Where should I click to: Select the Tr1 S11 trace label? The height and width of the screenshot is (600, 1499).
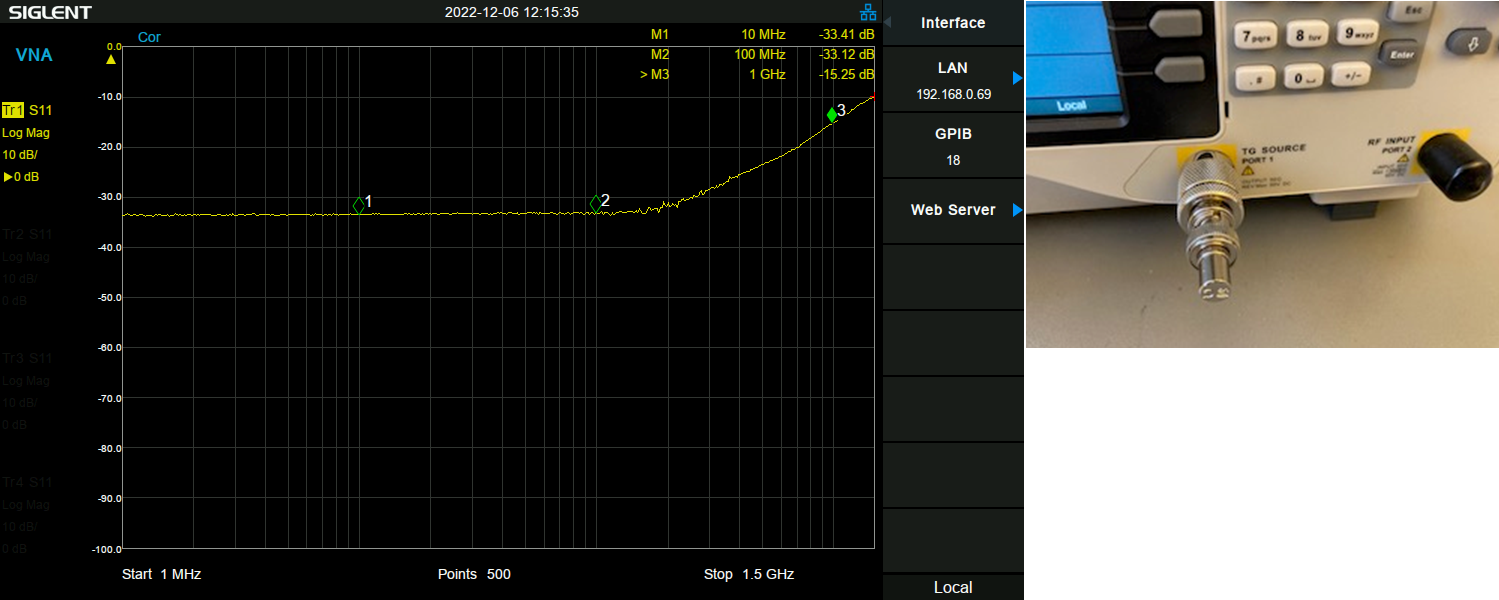click(x=27, y=110)
